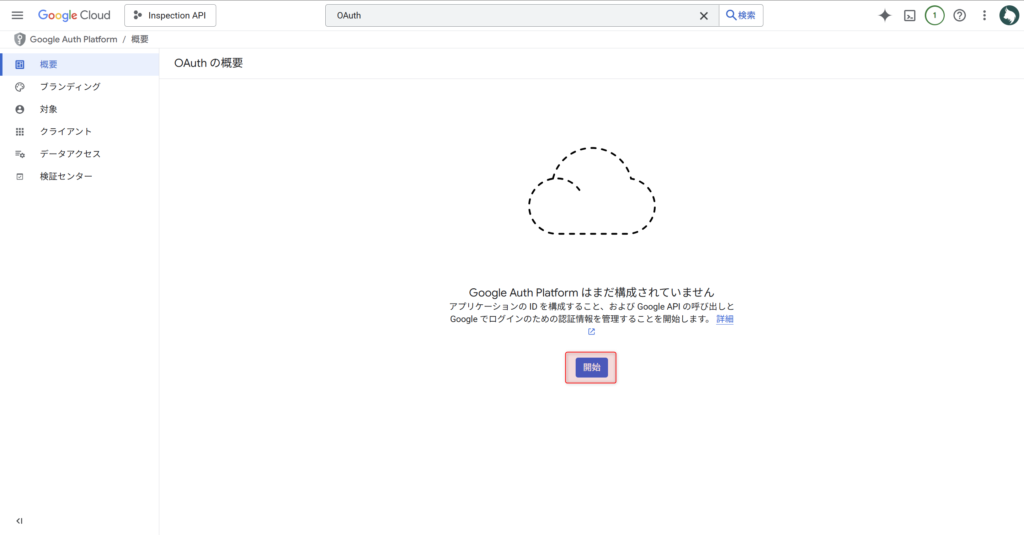The height and width of the screenshot is (535, 1024).
Task: Click the Gemini sparkle icon
Action: [884, 15]
